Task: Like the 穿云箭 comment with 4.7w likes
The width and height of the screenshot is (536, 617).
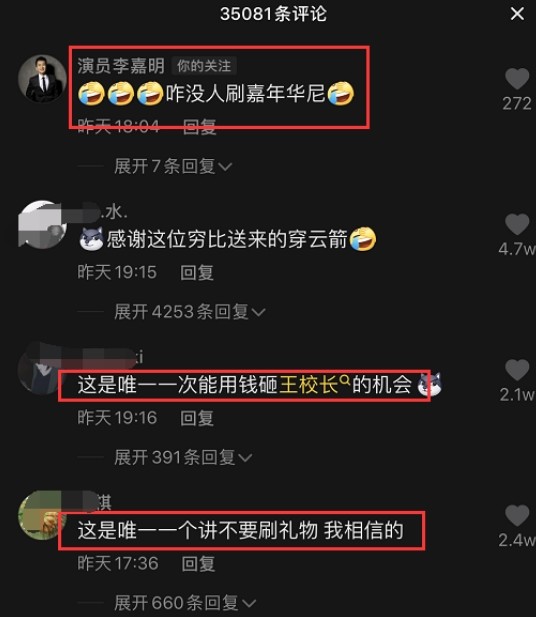Action: point(517,224)
